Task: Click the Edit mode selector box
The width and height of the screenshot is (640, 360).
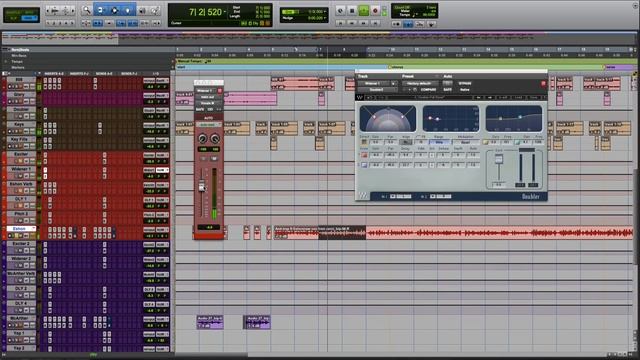Action: tap(22, 15)
